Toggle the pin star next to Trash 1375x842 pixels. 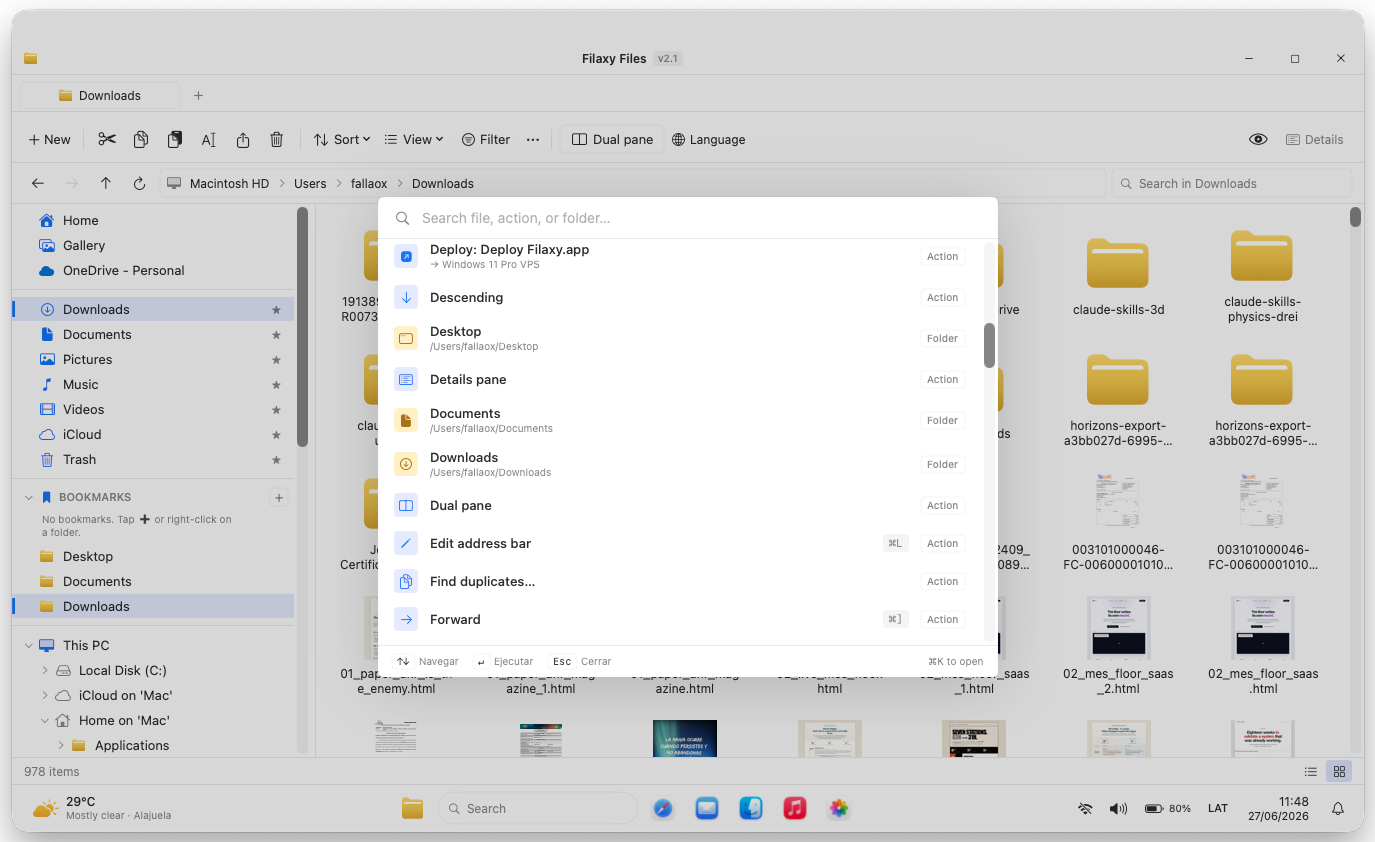[x=277, y=459]
